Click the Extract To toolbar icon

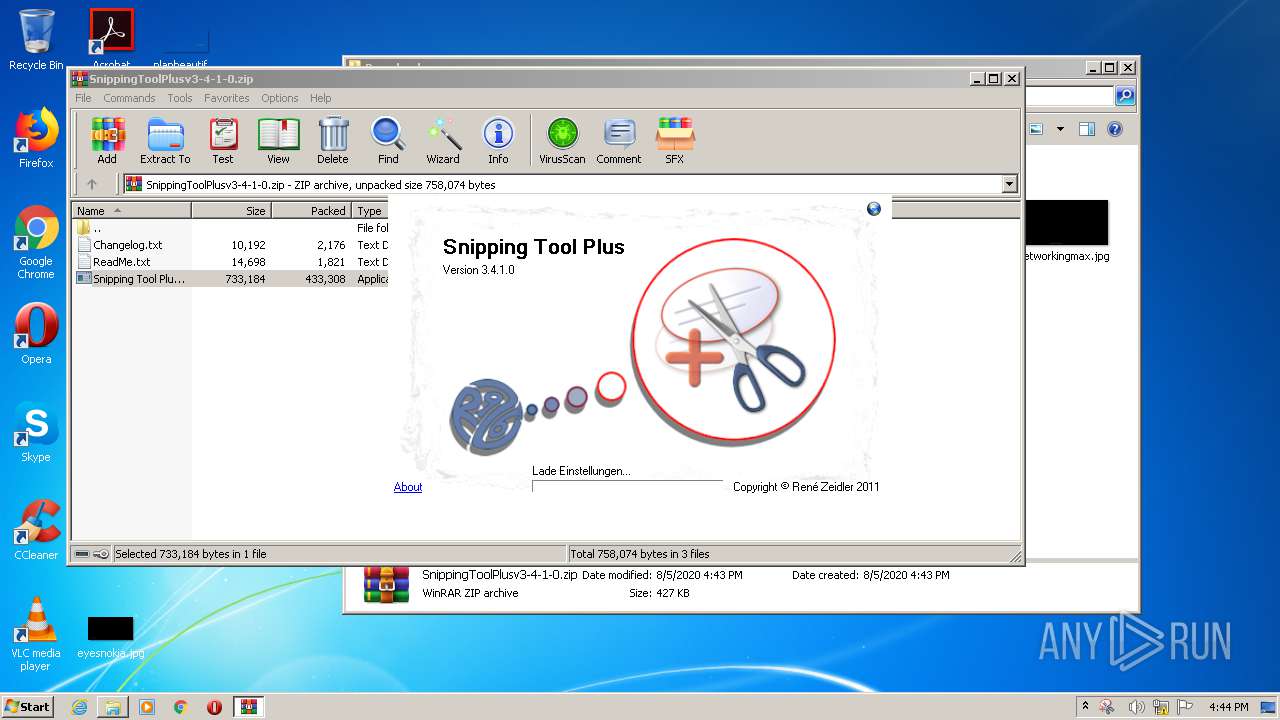pos(165,140)
